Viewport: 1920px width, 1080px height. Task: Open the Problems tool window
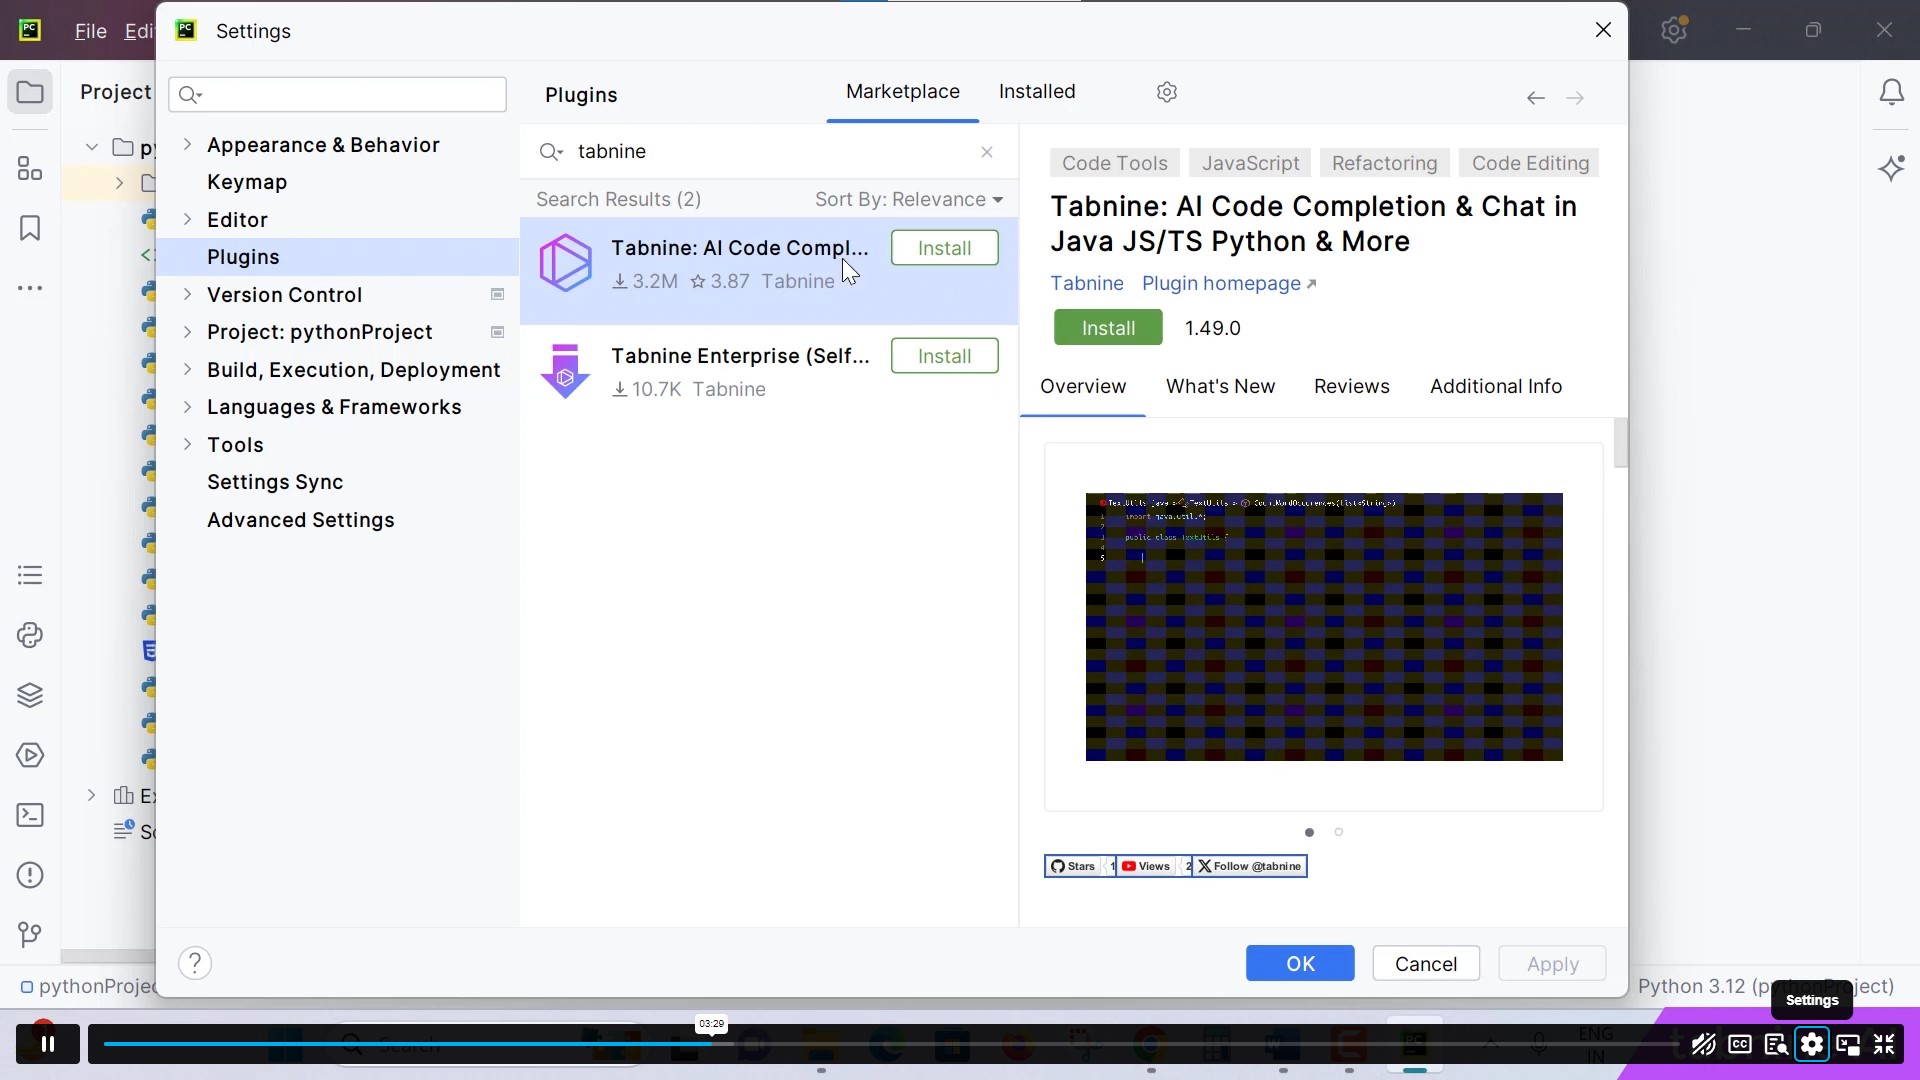click(x=30, y=875)
